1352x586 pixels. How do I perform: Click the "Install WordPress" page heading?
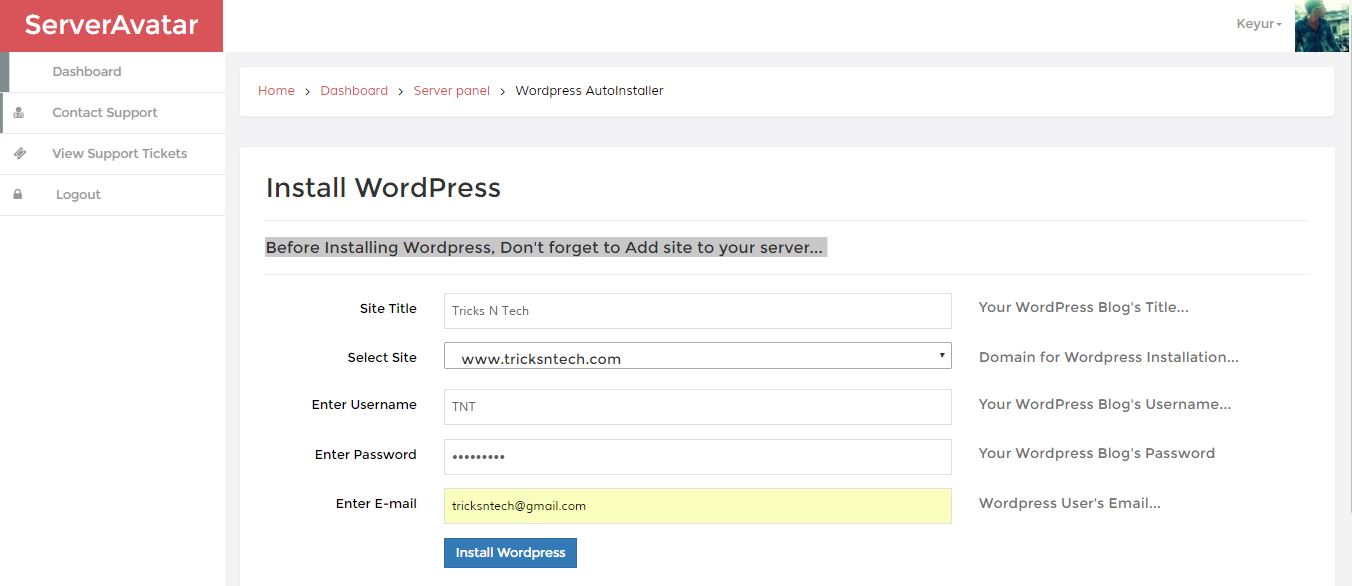[x=383, y=188]
